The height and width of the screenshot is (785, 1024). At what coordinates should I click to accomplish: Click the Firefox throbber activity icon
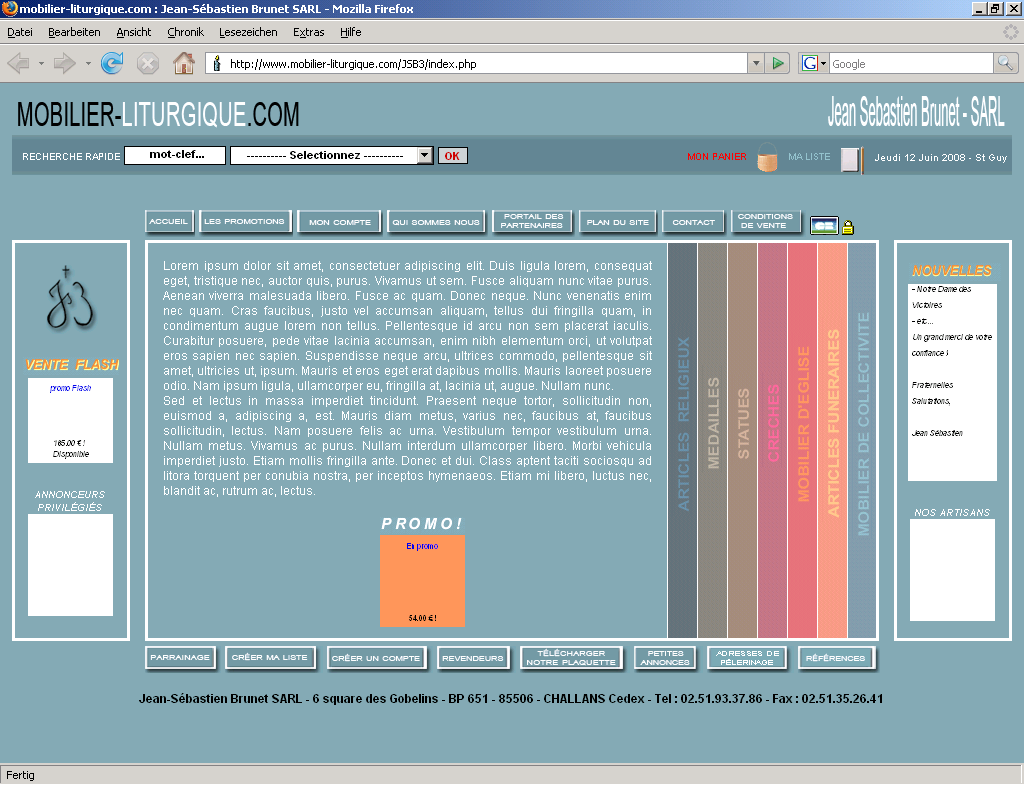[1010, 31]
